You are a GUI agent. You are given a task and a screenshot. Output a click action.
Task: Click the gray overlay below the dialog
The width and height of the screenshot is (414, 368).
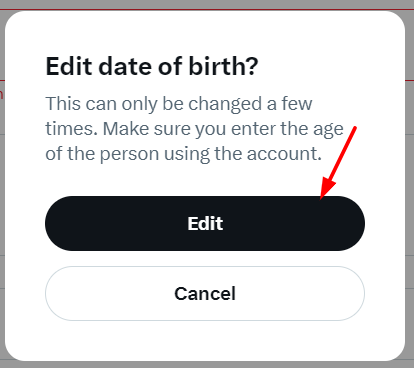[207, 365]
